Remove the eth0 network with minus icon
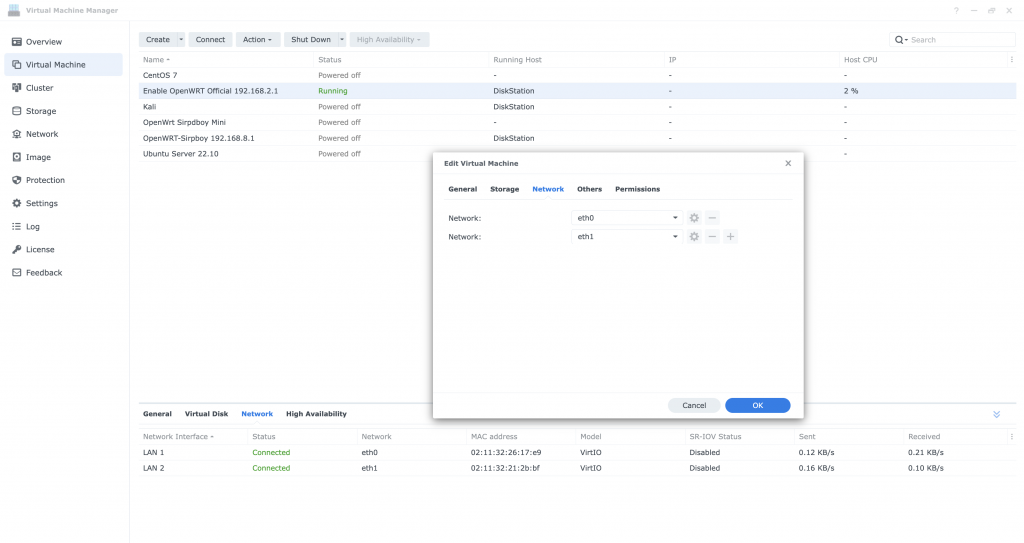Viewport: 1024px width, 543px height. [x=712, y=218]
